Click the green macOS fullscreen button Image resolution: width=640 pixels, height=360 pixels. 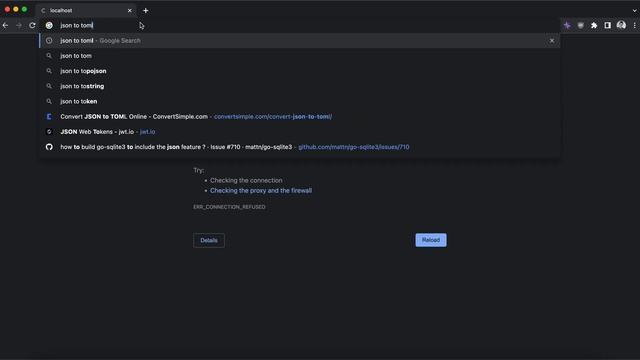(x=24, y=9)
